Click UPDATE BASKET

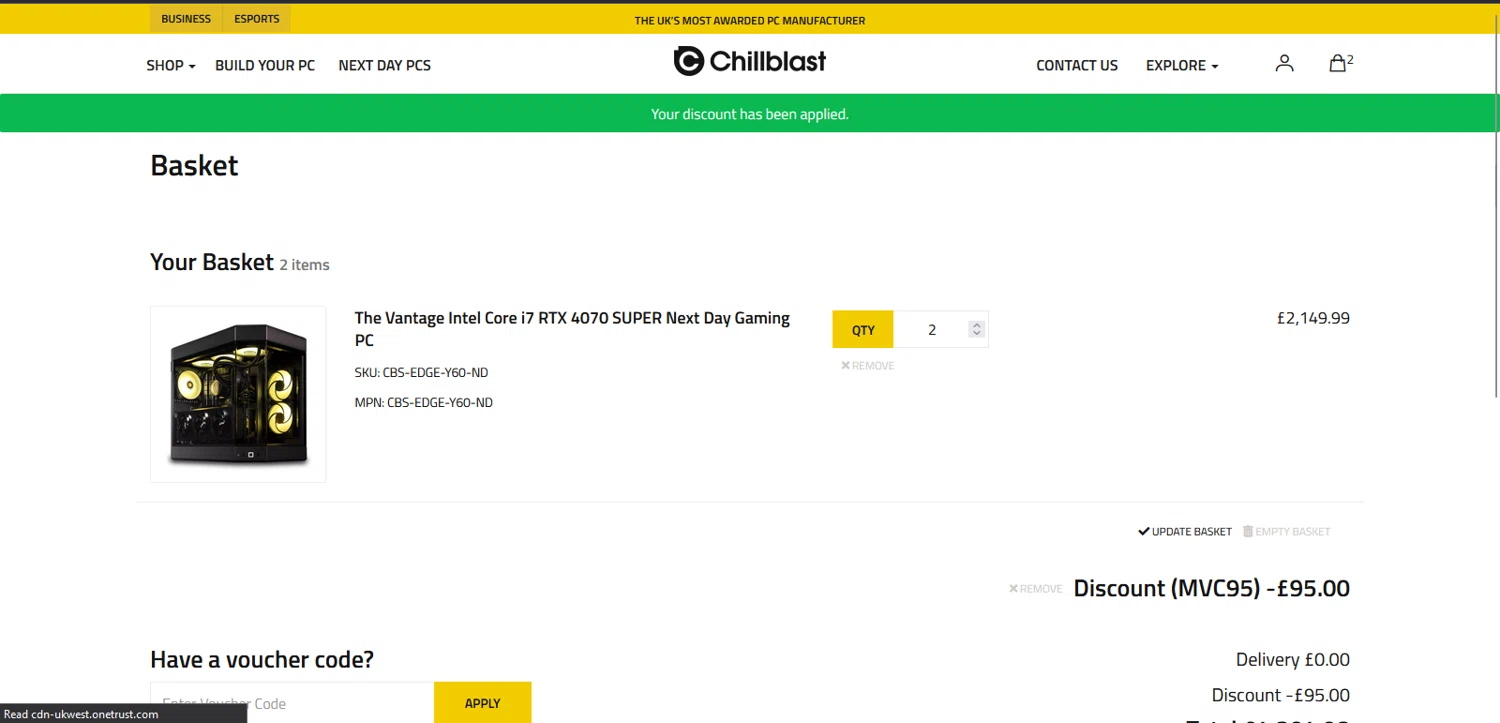[x=1185, y=532]
